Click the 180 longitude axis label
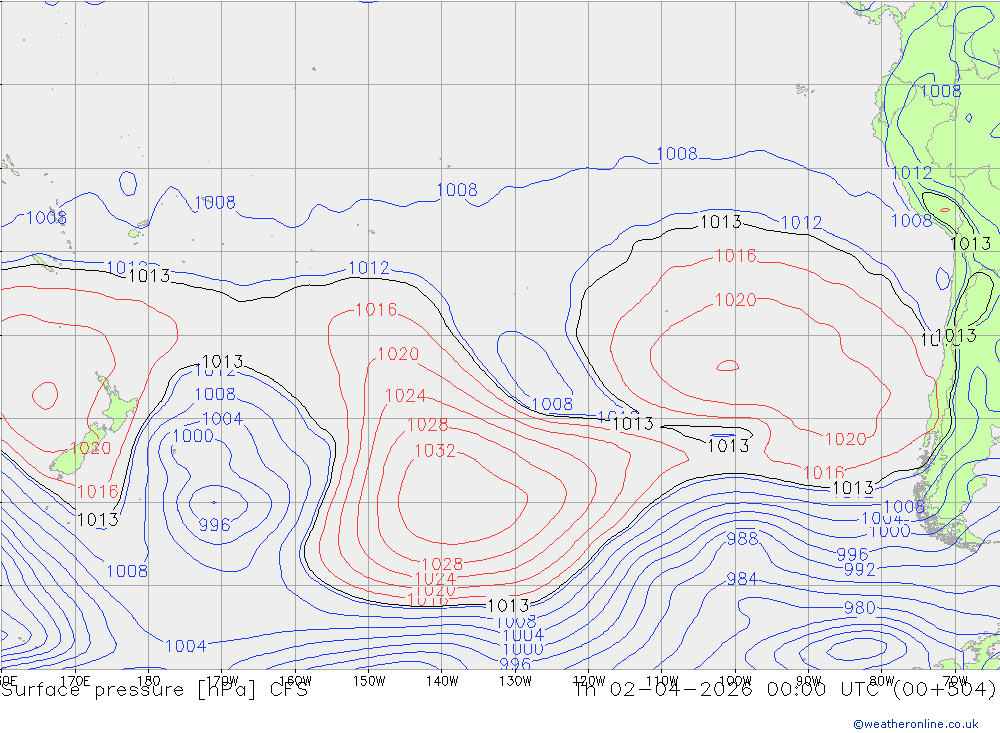The image size is (1000, 733). point(148,681)
